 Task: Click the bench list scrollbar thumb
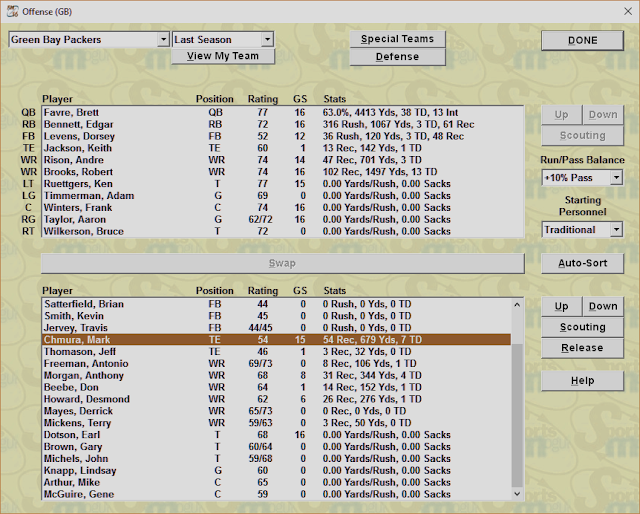(517, 416)
